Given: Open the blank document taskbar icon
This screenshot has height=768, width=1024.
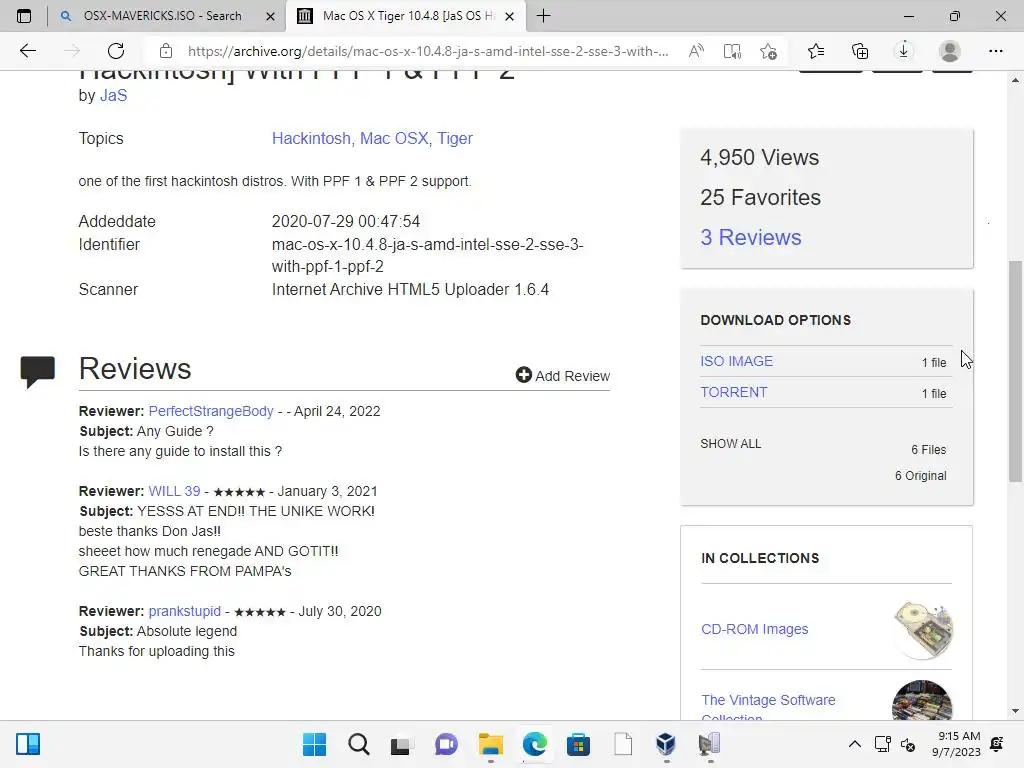Looking at the screenshot, I should 622,744.
